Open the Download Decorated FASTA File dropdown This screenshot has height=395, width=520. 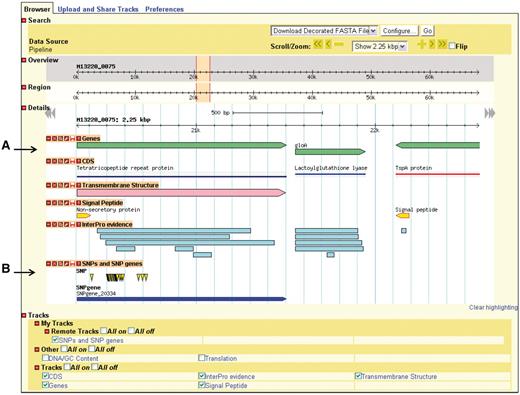pos(324,31)
